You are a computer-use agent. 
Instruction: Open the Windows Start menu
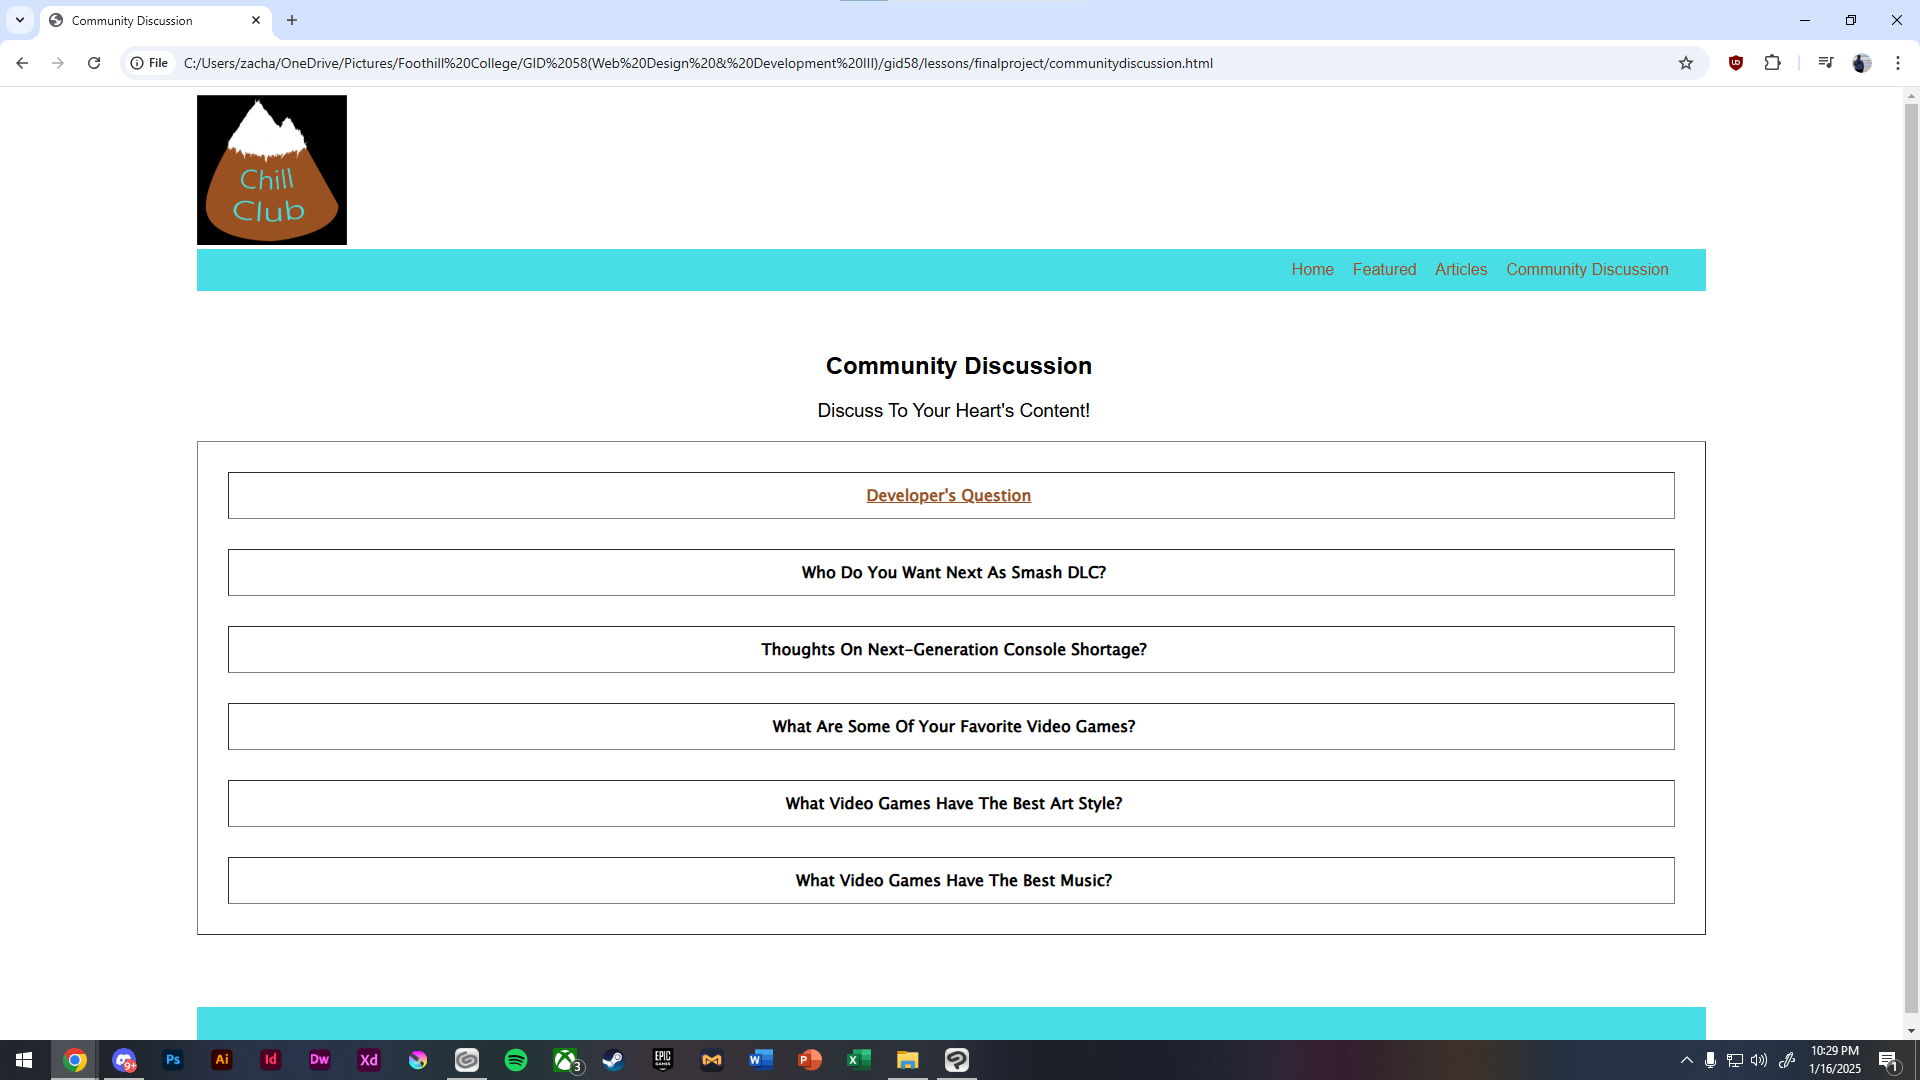click(x=24, y=1060)
